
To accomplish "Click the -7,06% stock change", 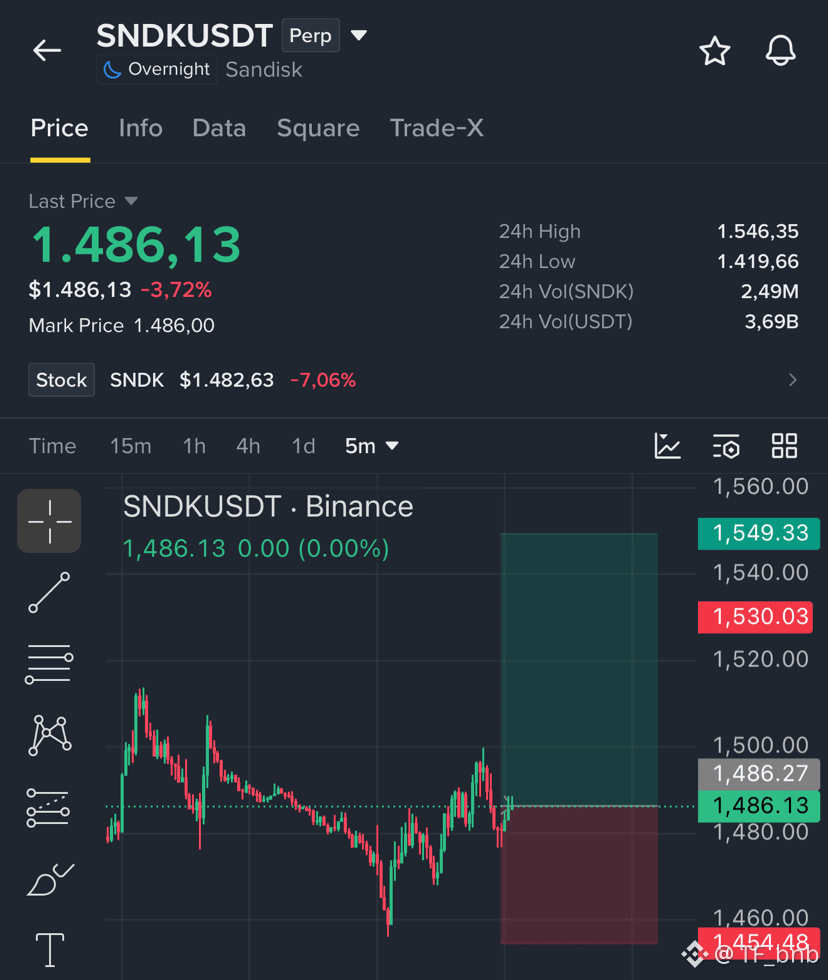I will pos(323,380).
